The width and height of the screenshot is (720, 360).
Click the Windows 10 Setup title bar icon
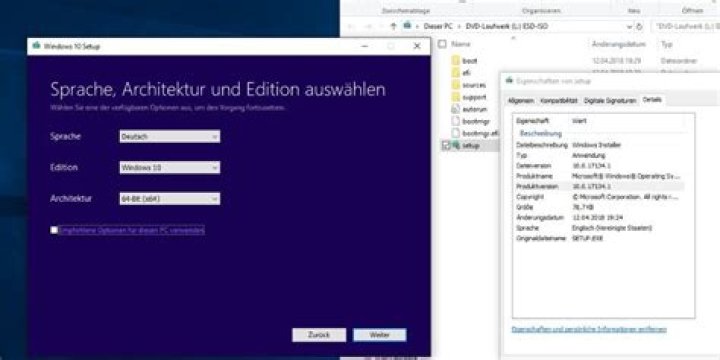click(36, 46)
